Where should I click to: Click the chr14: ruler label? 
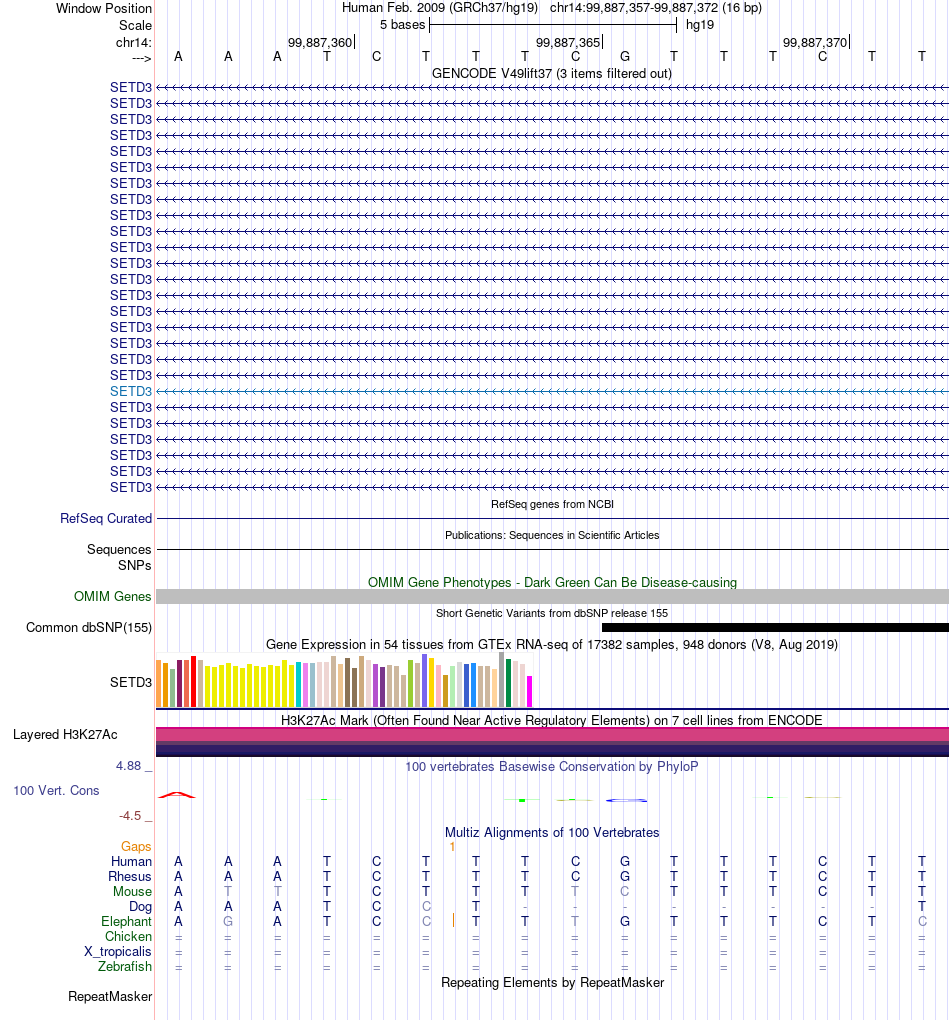pos(134,42)
